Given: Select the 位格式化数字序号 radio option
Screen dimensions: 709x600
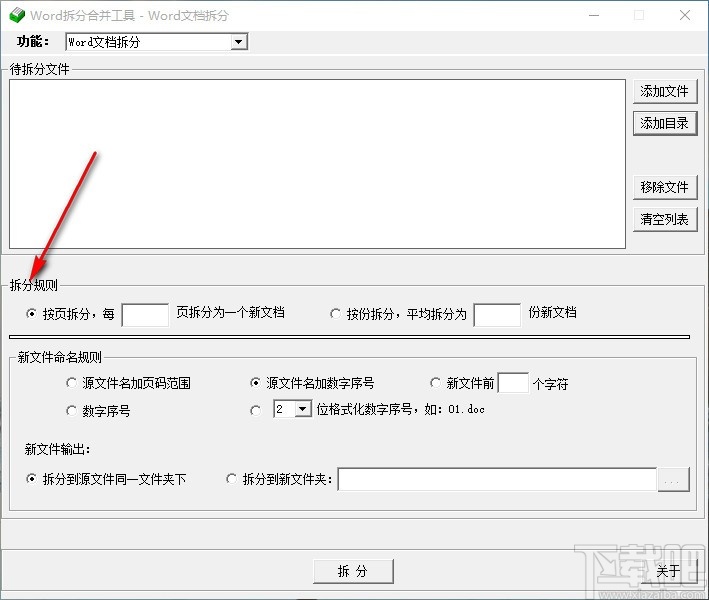Looking at the screenshot, I should pyautogui.click(x=255, y=411).
